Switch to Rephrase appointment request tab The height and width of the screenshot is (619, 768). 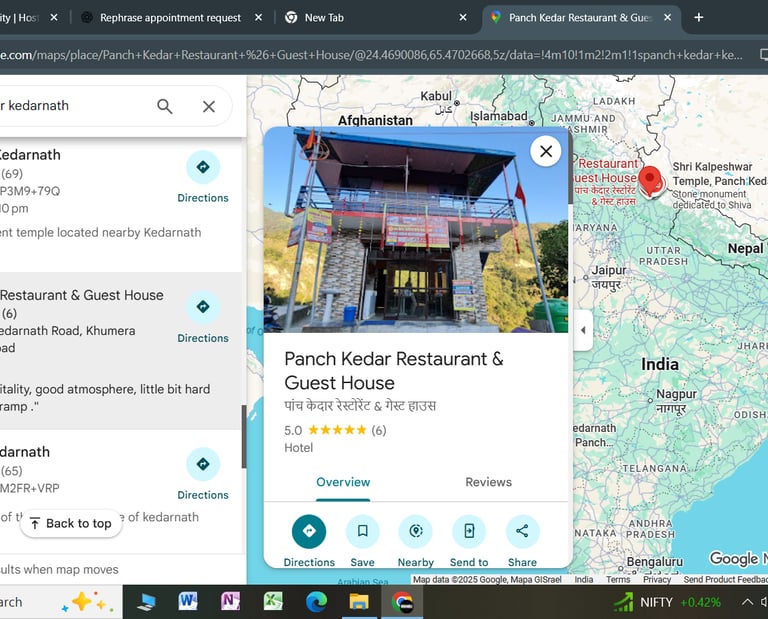click(x=170, y=18)
